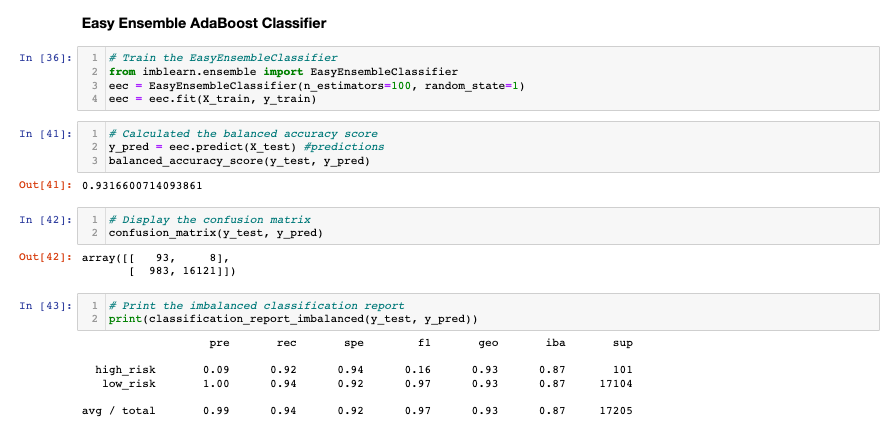Click high_risk f1 value 0.16
The image size is (889, 437).
(x=417, y=370)
